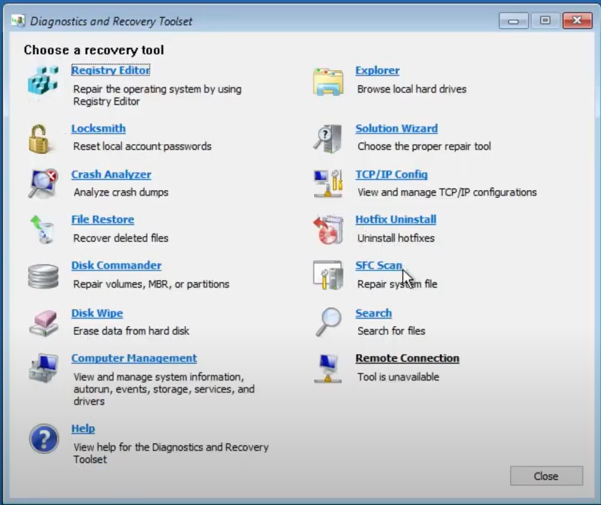The image size is (601, 505).
Task: Click the 'Recover deleted files' text
Action: click(x=121, y=238)
